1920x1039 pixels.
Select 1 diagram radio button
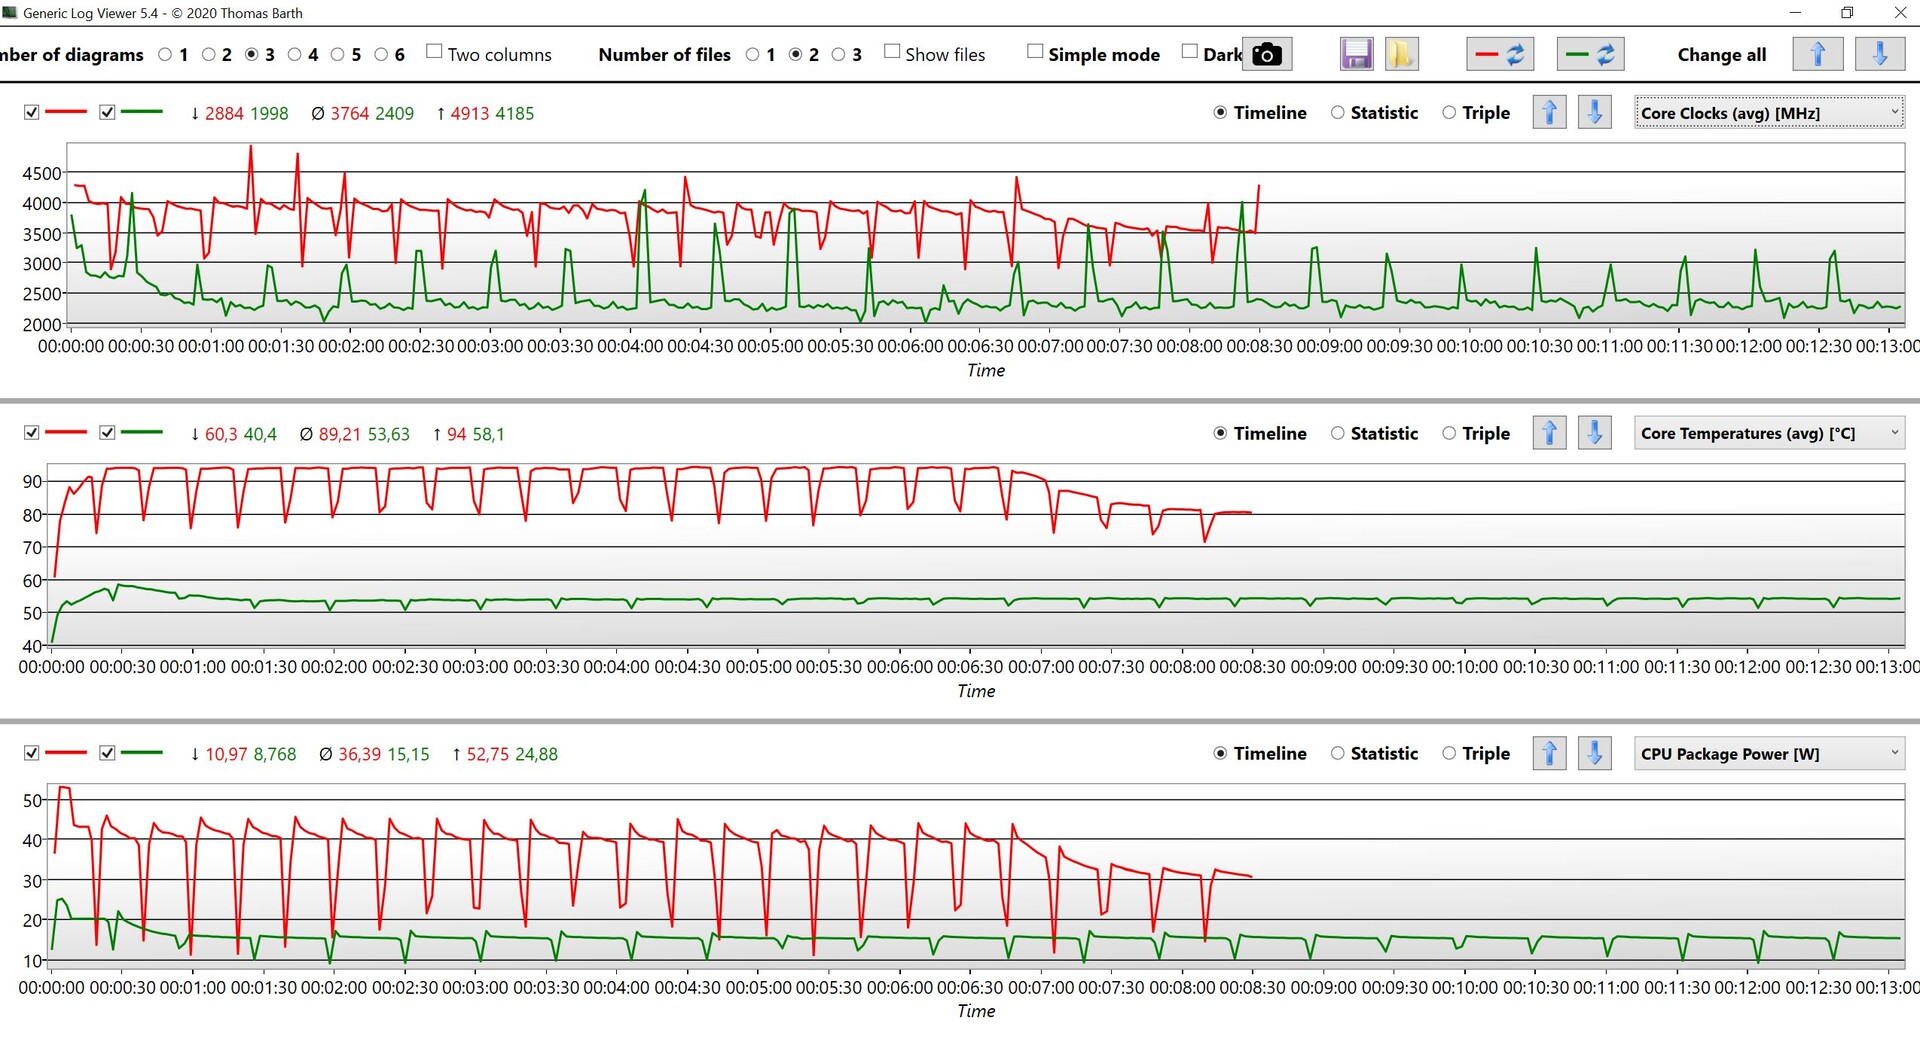tap(165, 55)
